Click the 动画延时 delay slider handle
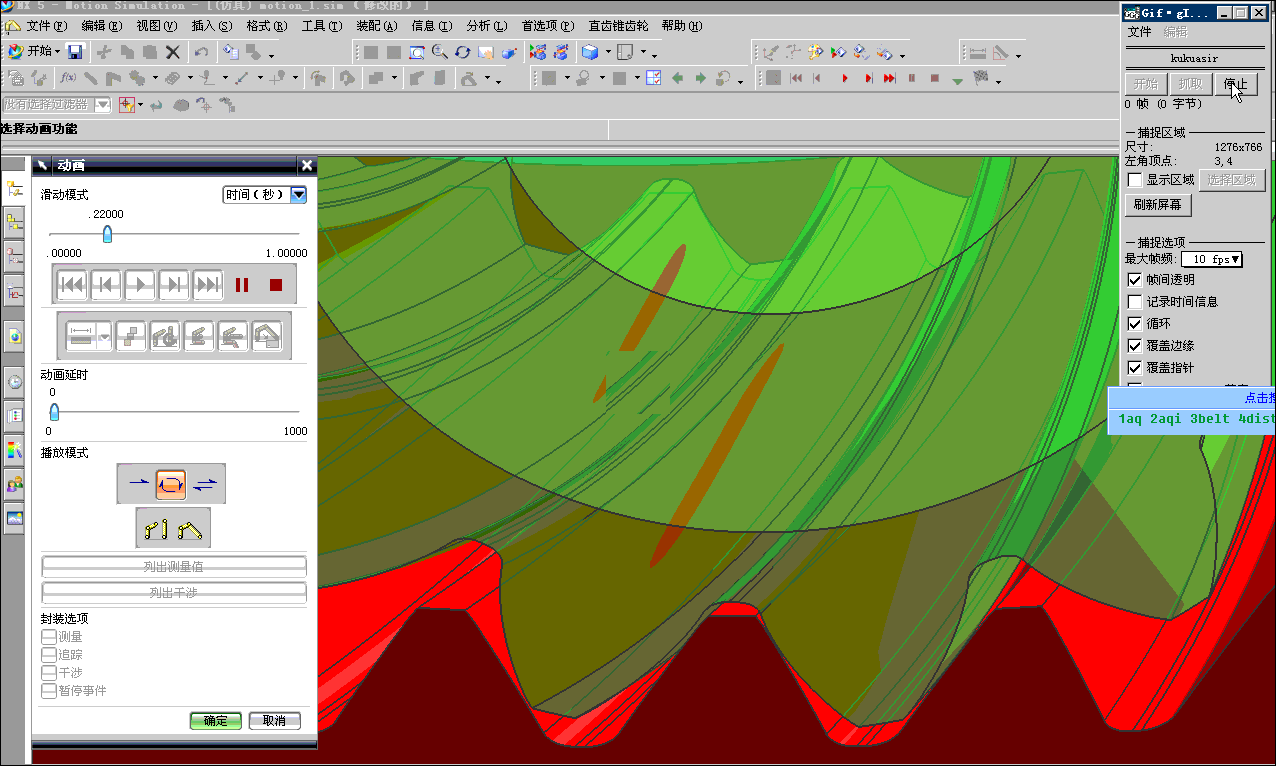Screen dimensions: 1276x766 click(54, 411)
